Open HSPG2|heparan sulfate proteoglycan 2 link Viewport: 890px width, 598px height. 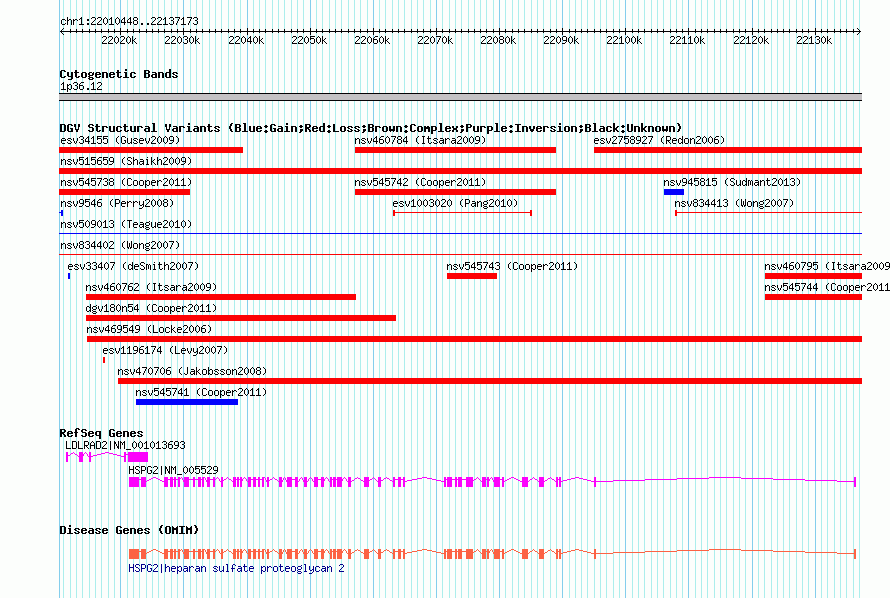[236, 568]
